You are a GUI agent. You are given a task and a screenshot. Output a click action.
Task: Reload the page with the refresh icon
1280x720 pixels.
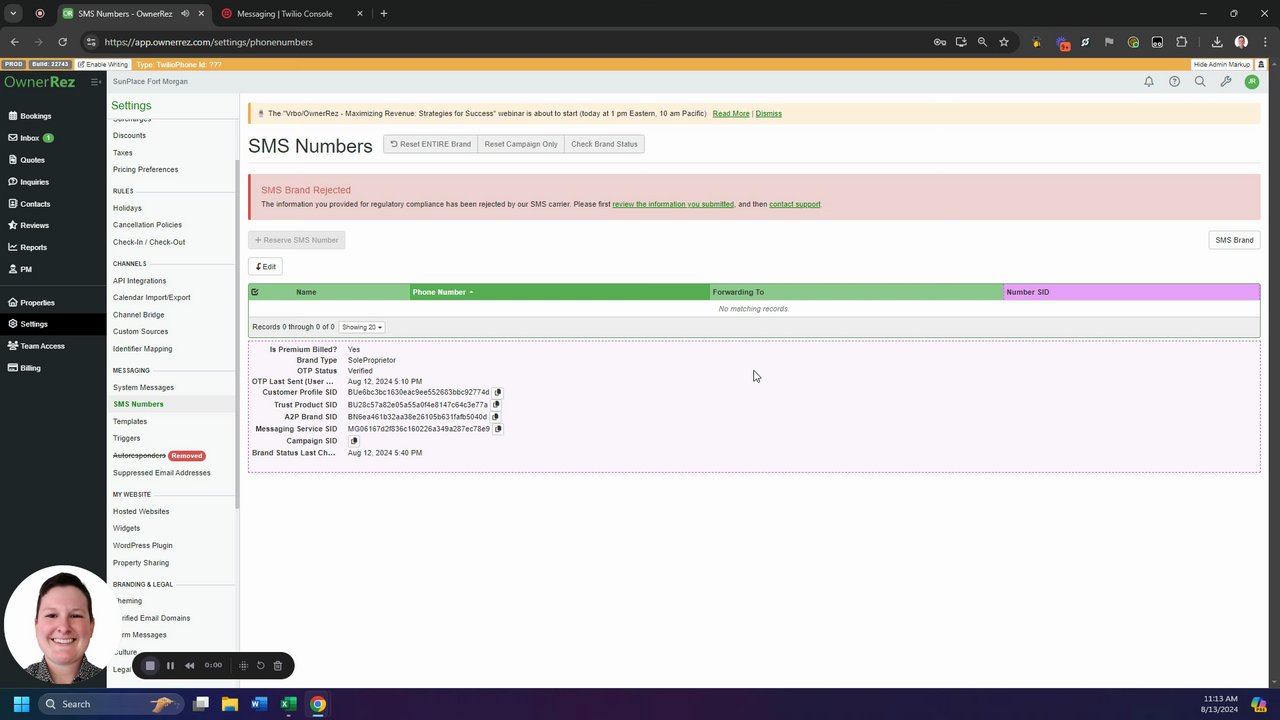coord(62,42)
